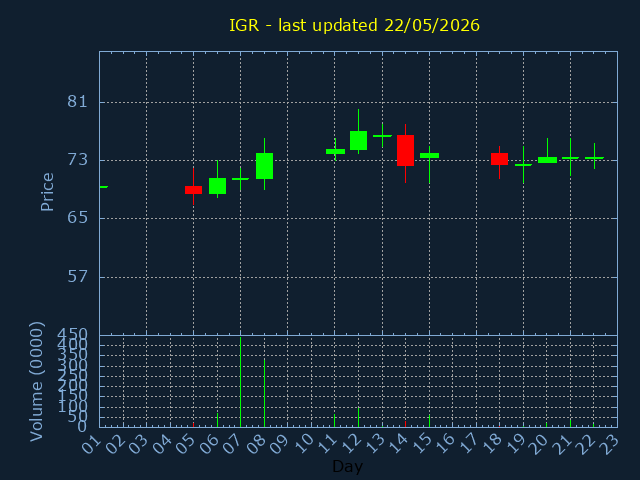Select the green candlestick on day 15

pos(429,155)
